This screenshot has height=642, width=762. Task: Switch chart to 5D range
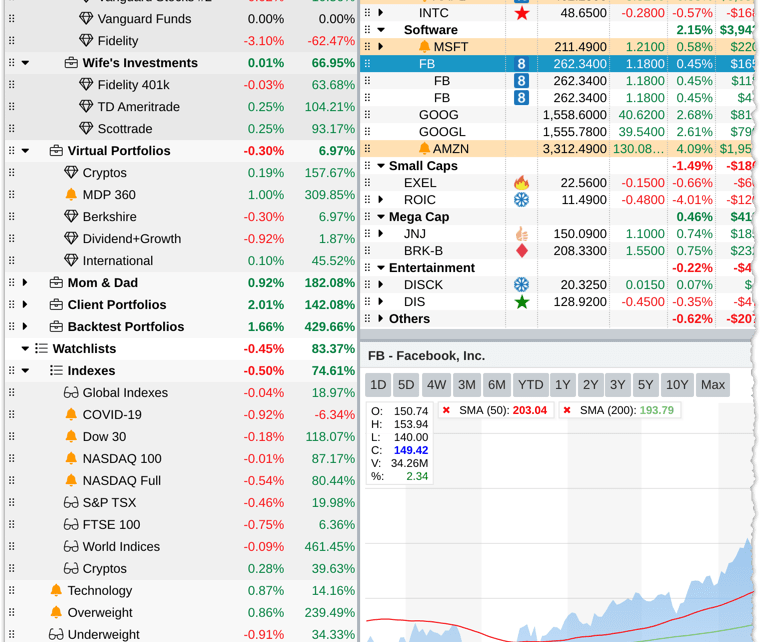406,385
